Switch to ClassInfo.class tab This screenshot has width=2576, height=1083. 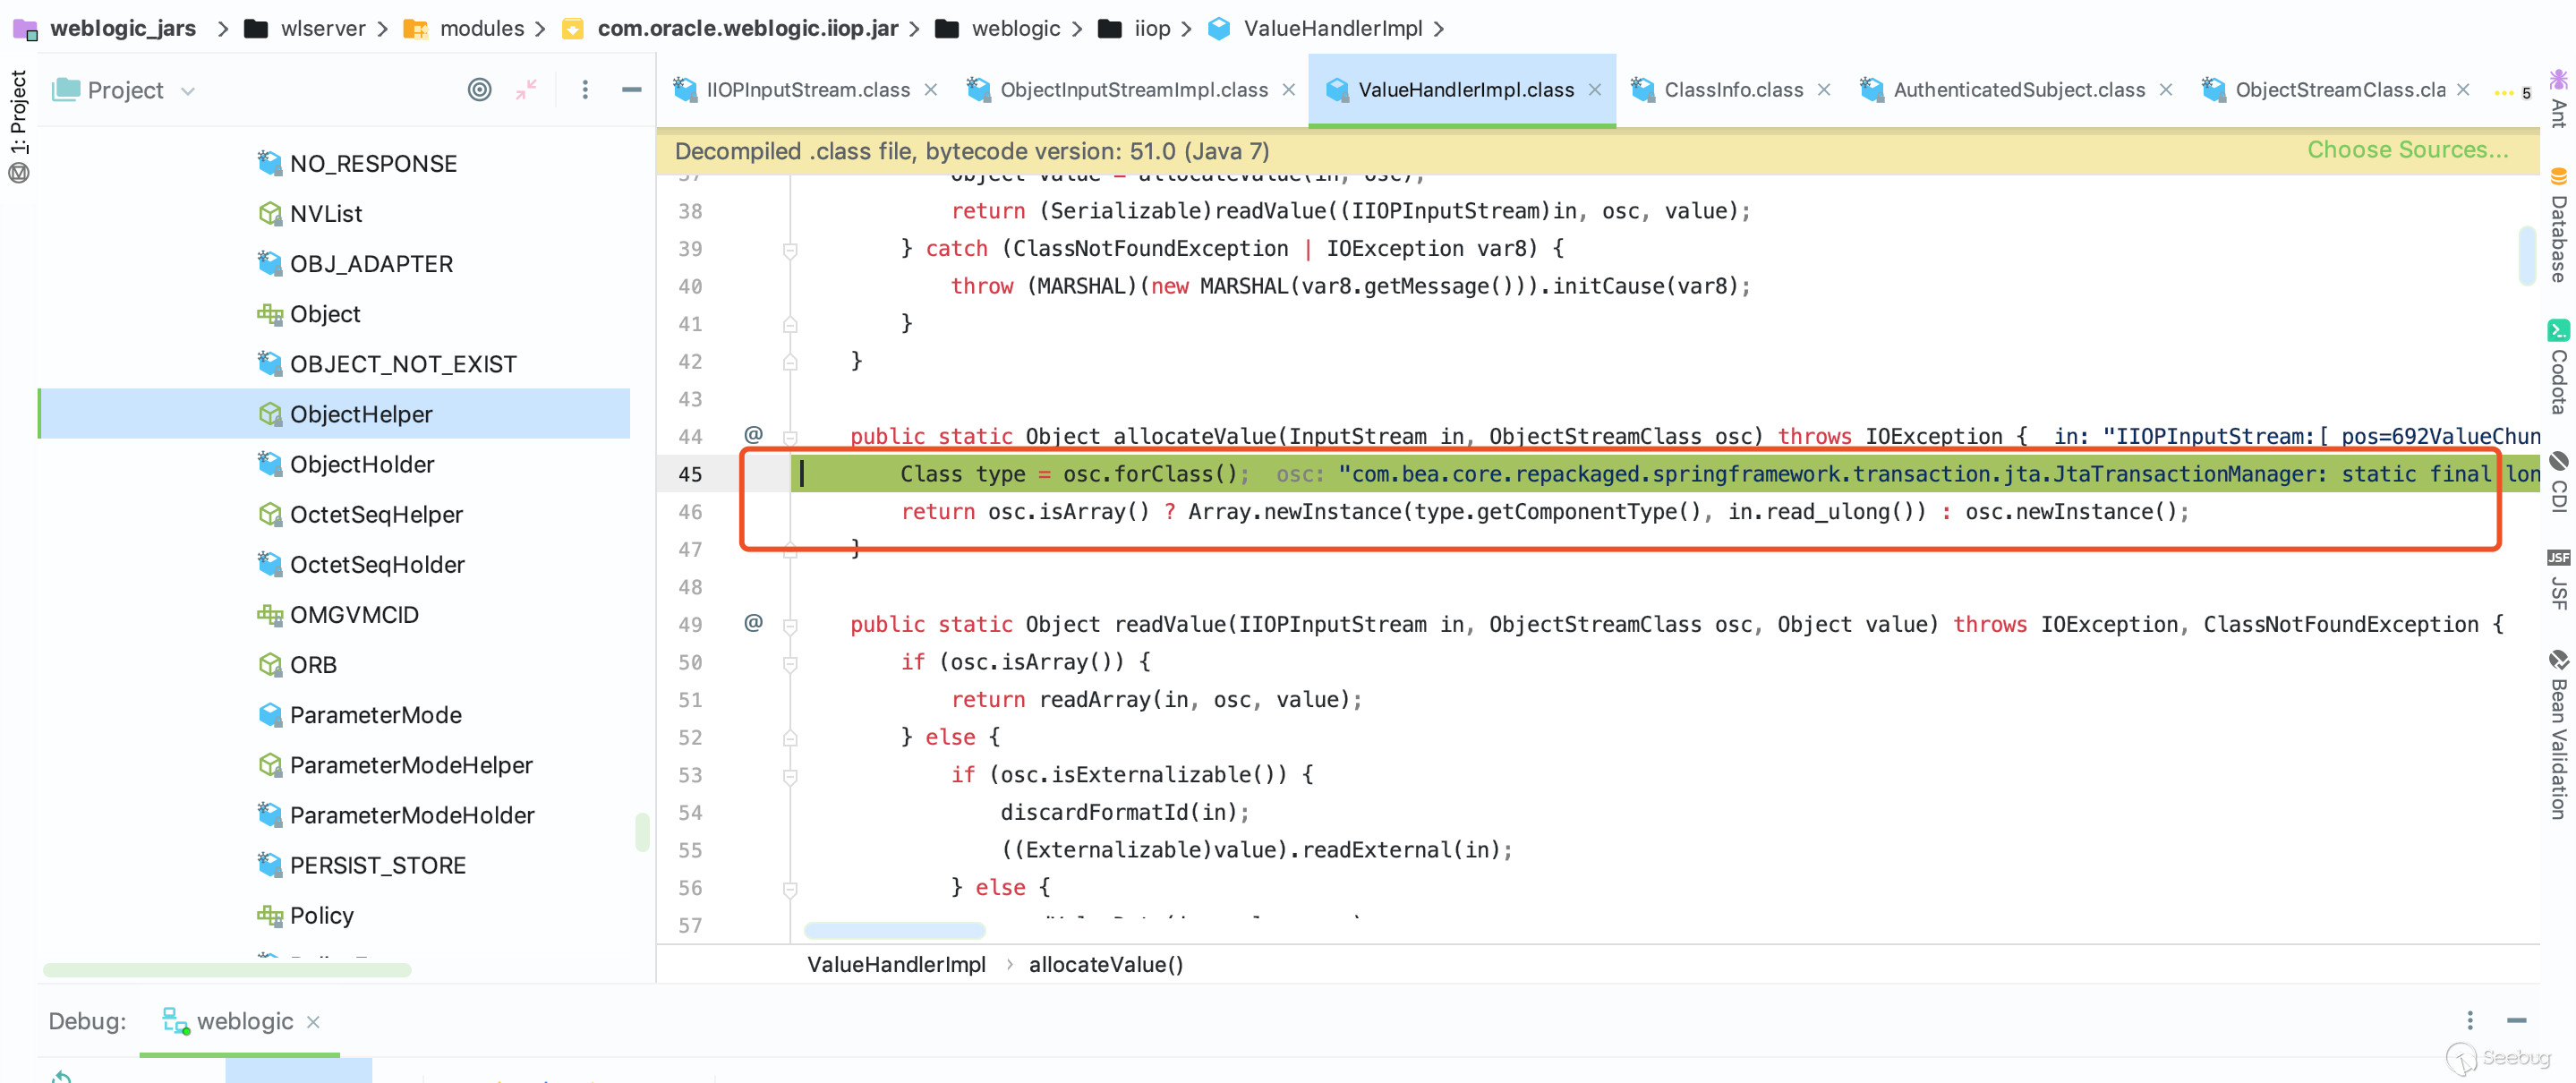coord(1732,90)
